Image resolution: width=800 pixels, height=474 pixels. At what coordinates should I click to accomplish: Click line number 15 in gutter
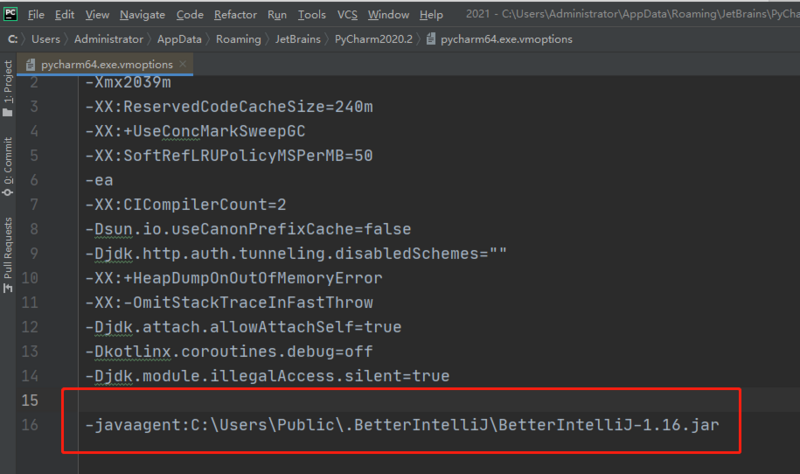coord(30,401)
